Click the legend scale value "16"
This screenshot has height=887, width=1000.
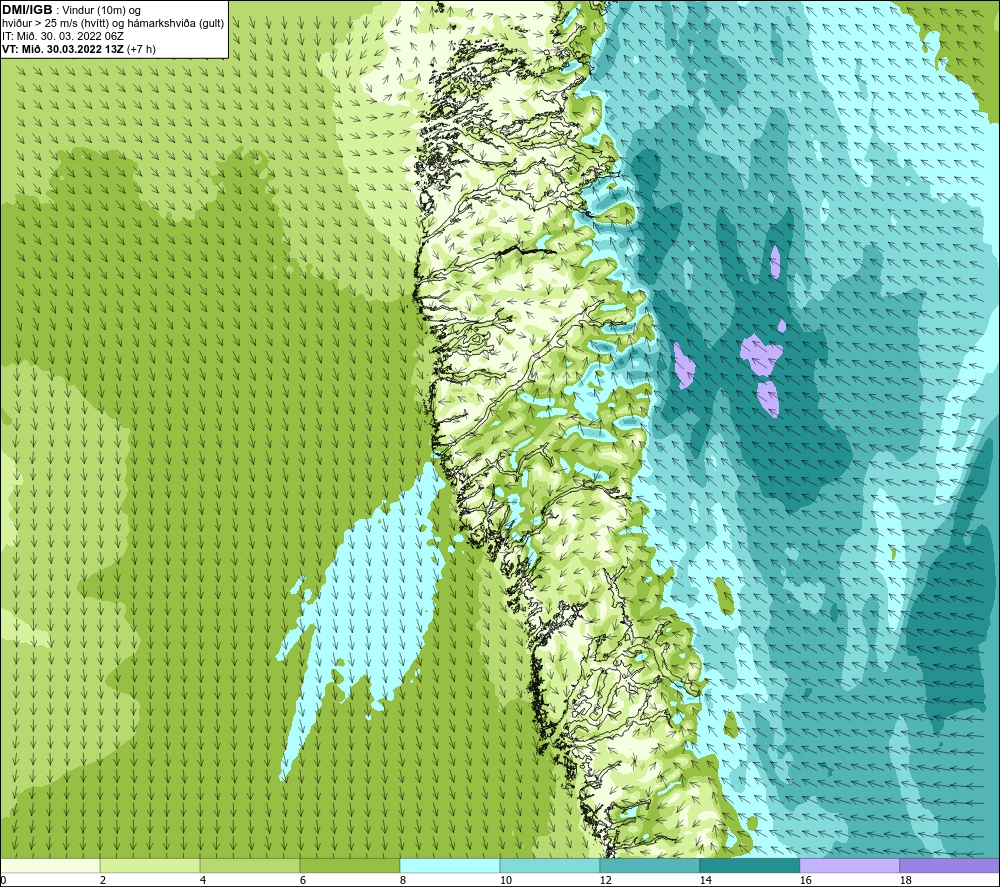[805, 881]
